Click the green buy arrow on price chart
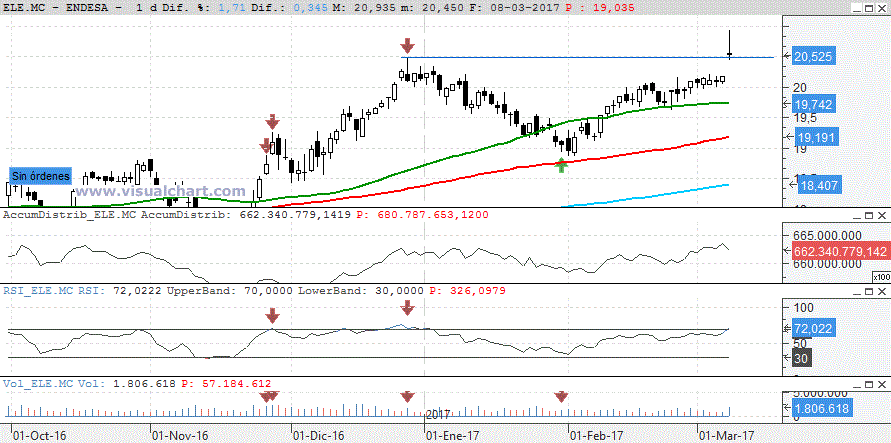 click(561, 165)
